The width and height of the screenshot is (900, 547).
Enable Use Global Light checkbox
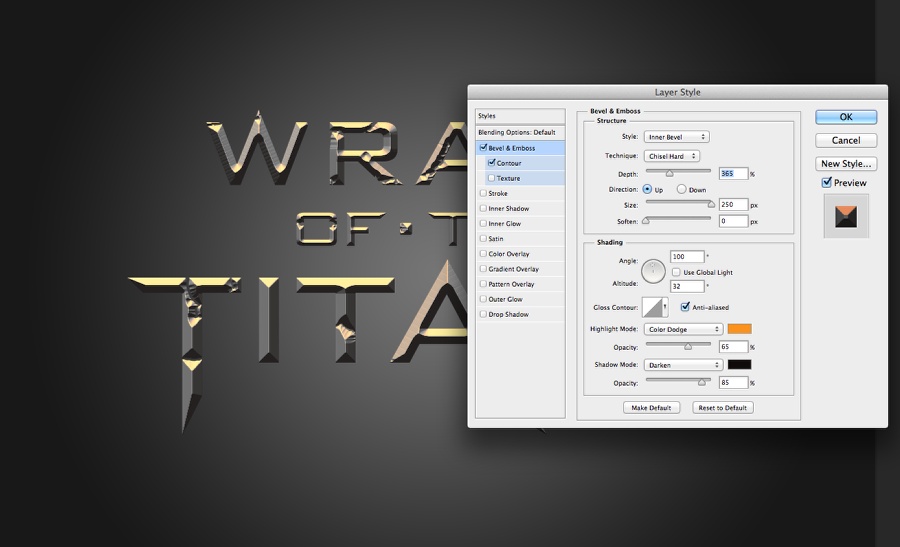(x=676, y=272)
